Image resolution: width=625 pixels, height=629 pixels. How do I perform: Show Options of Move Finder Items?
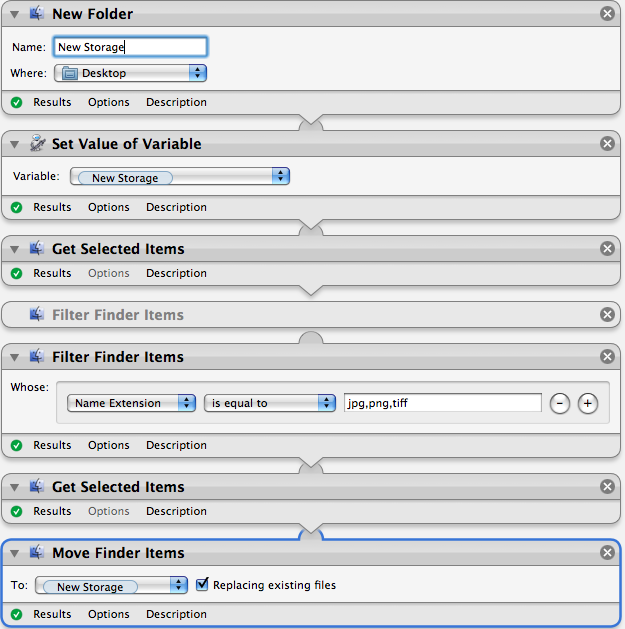[109, 614]
